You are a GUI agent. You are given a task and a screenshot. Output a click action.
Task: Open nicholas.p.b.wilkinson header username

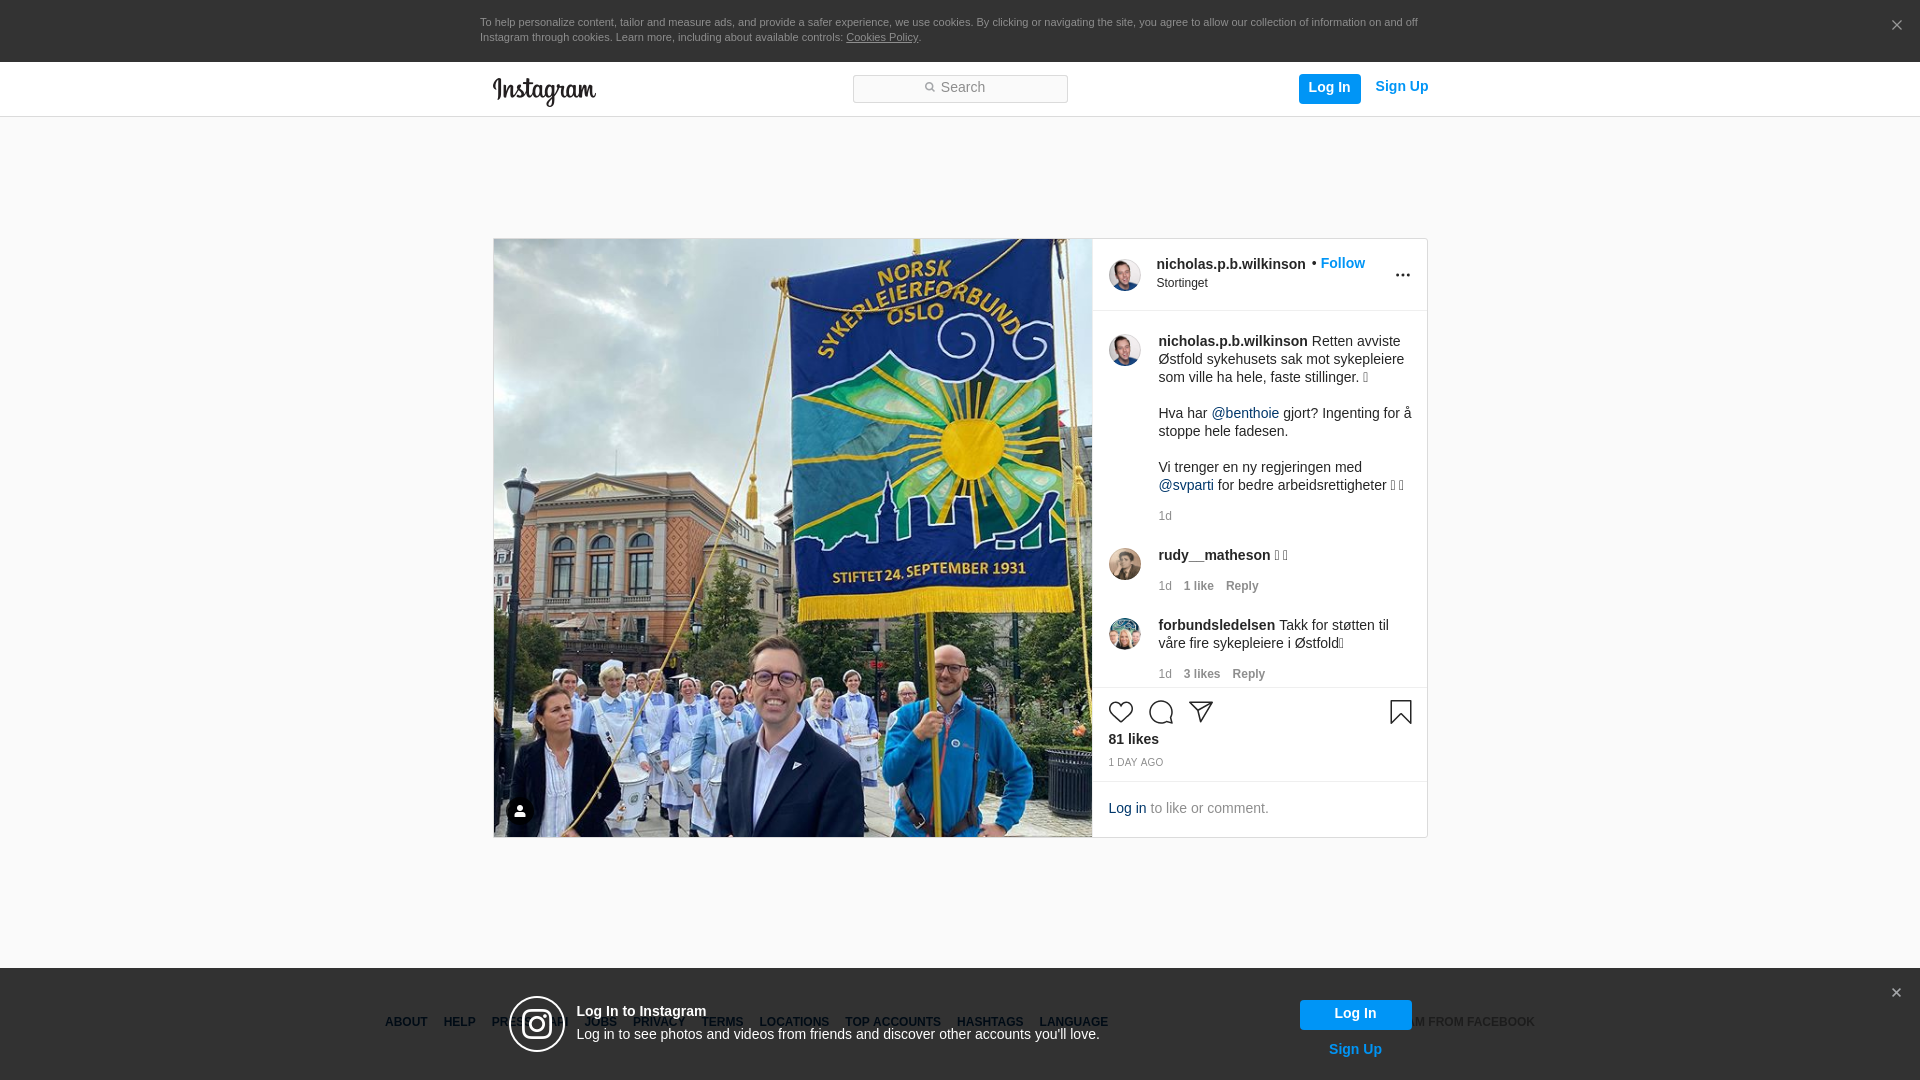[1230, 264]
